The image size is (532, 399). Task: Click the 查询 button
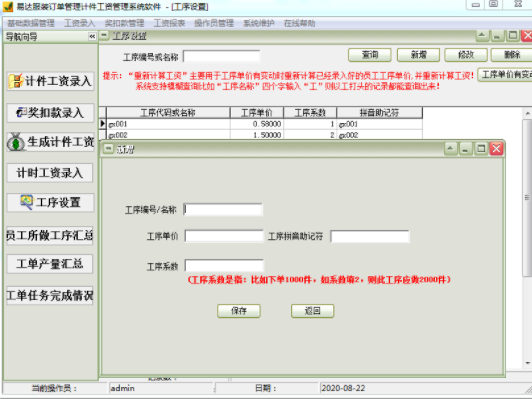pos(370,55)
